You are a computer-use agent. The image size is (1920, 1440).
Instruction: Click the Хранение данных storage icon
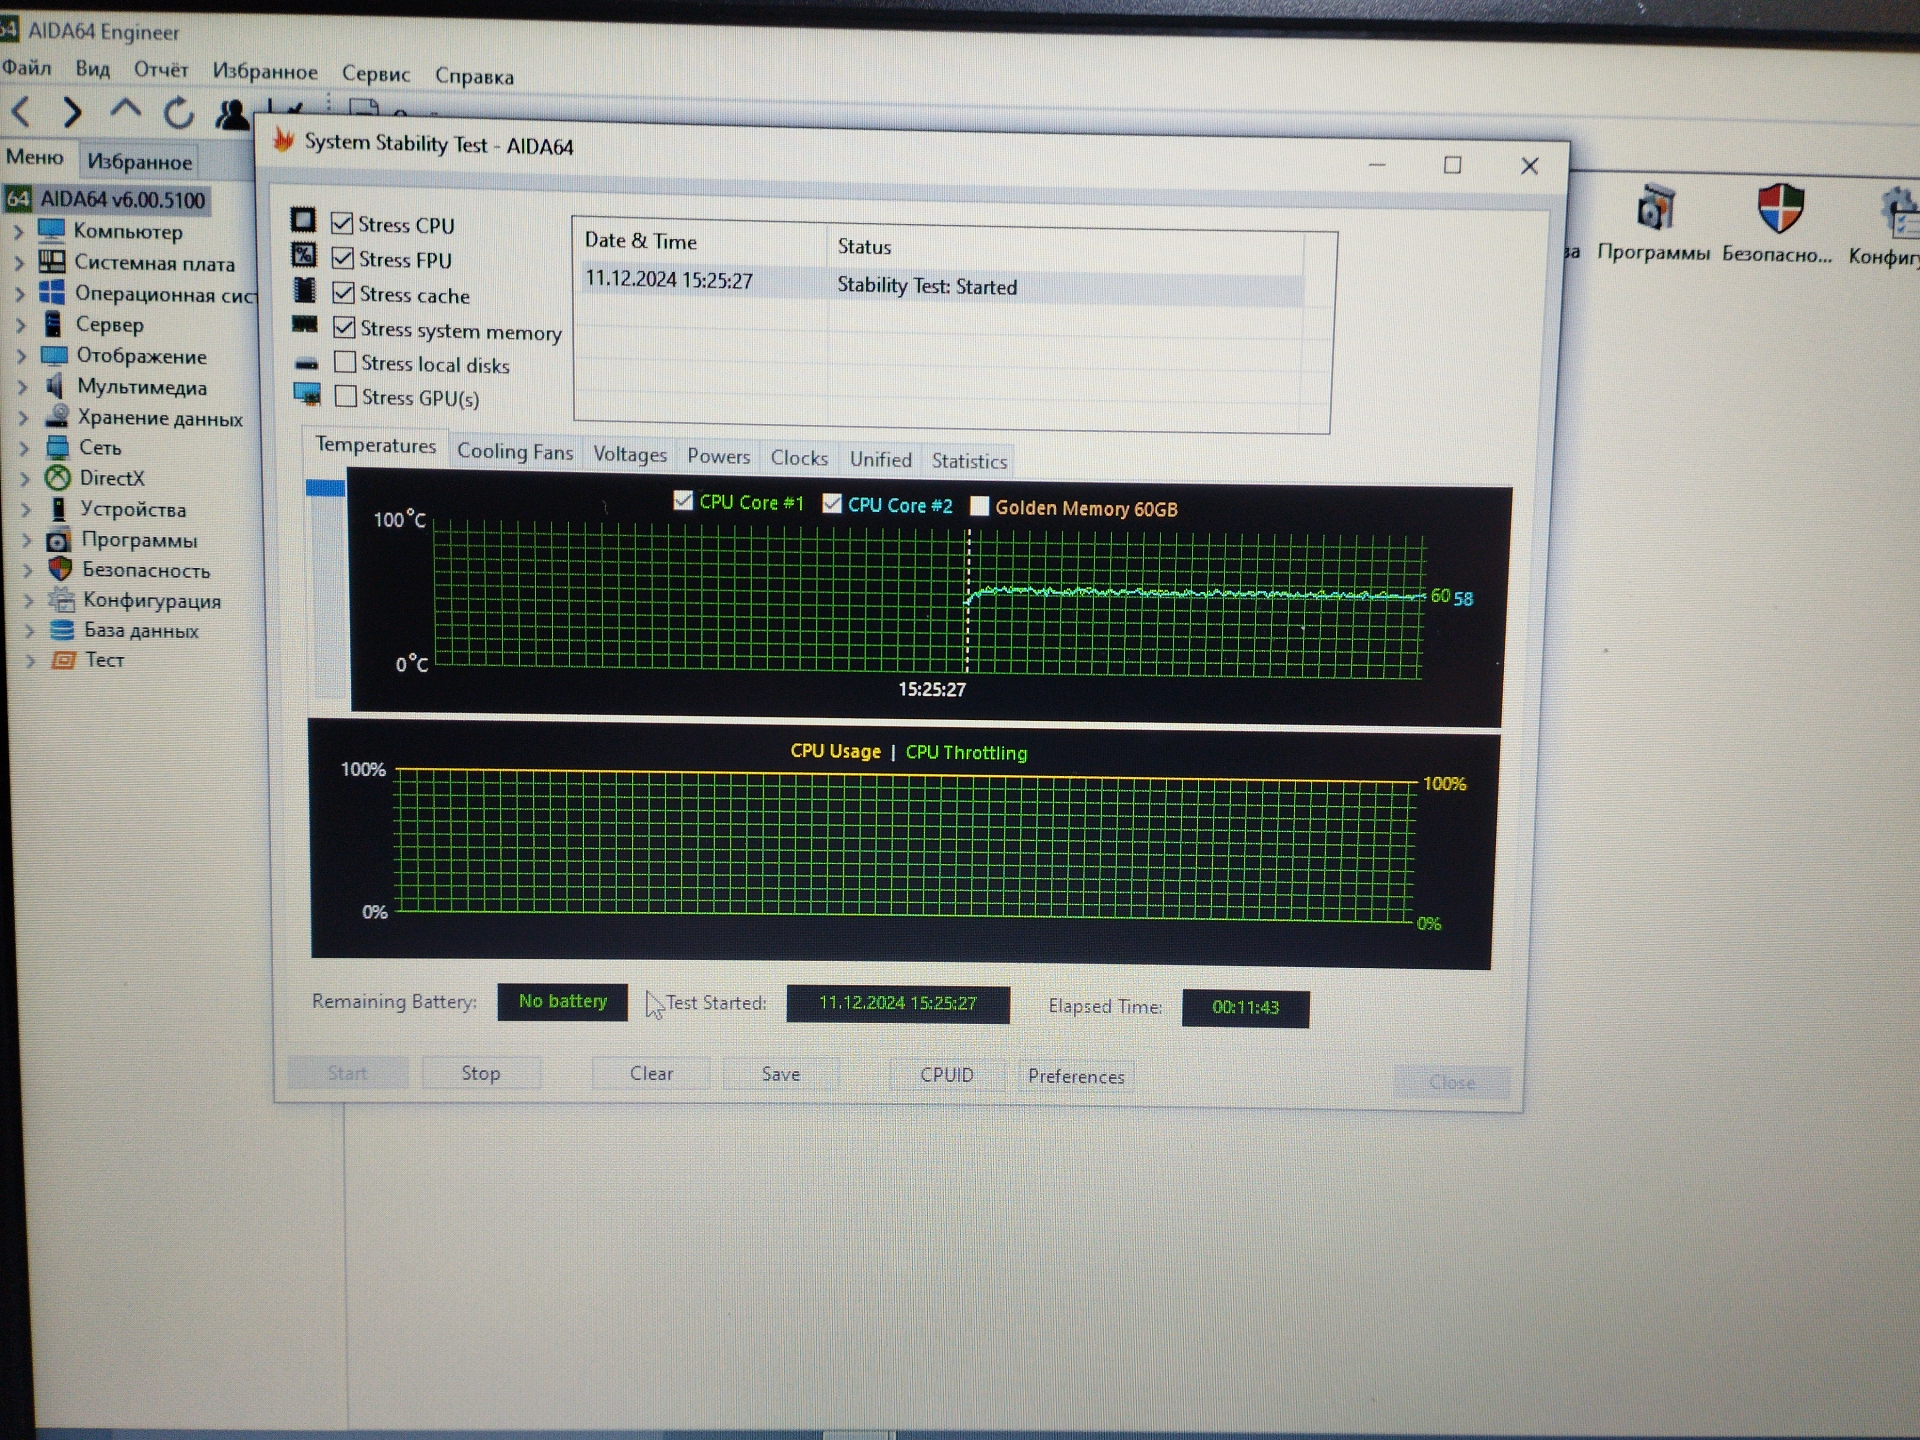57,417
